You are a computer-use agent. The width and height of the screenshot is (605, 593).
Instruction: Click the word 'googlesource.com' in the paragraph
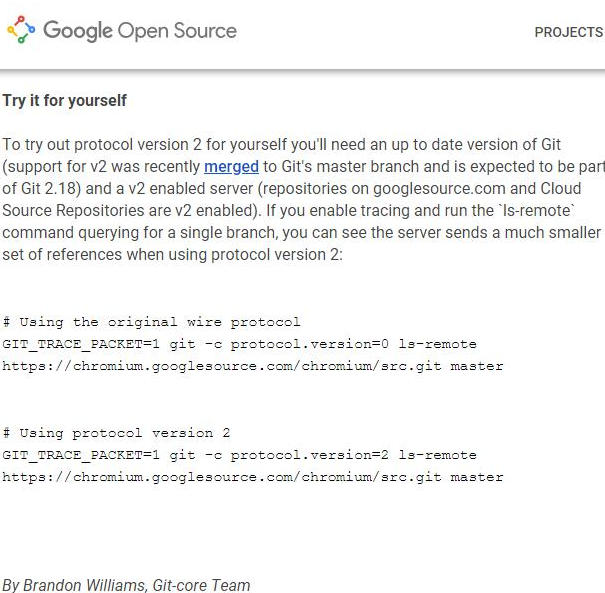(x=439, y=189)
